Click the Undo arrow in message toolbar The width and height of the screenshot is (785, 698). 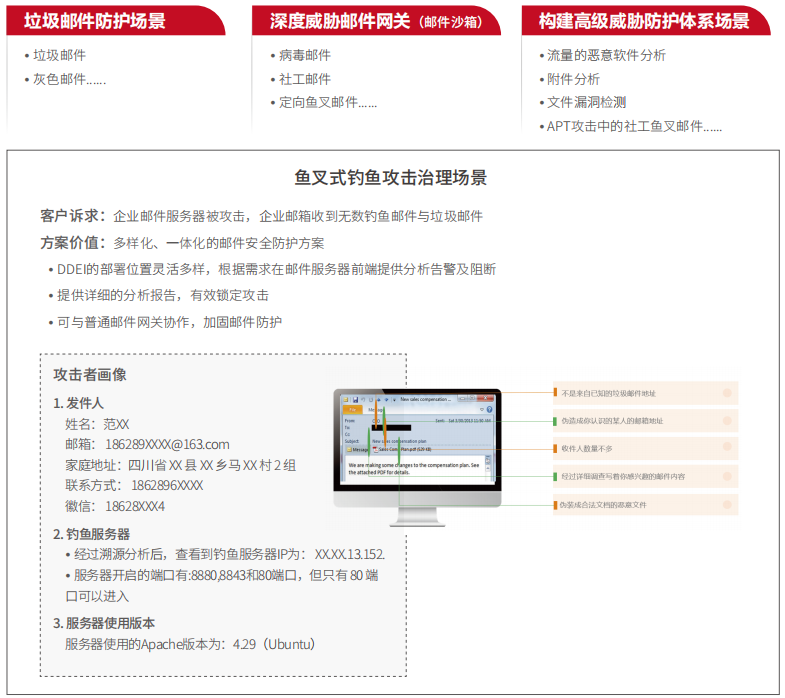[x=363, y=400]
